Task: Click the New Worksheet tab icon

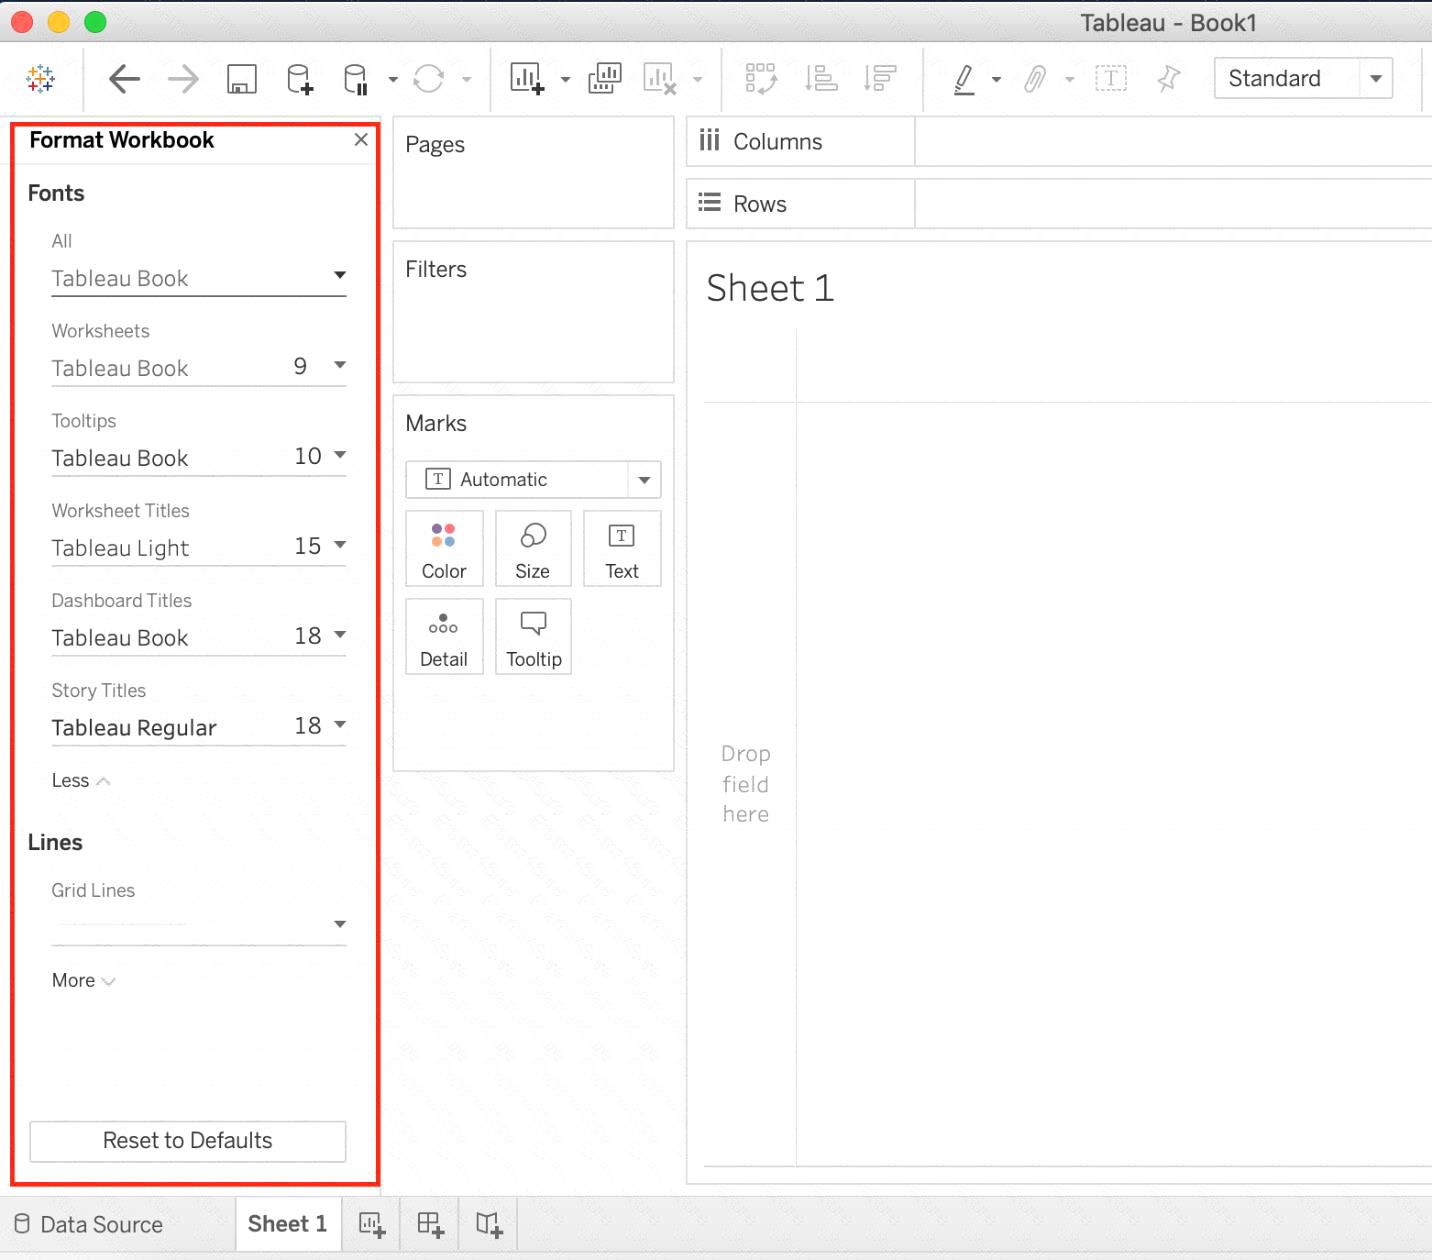Action: tap(372, 1224)
